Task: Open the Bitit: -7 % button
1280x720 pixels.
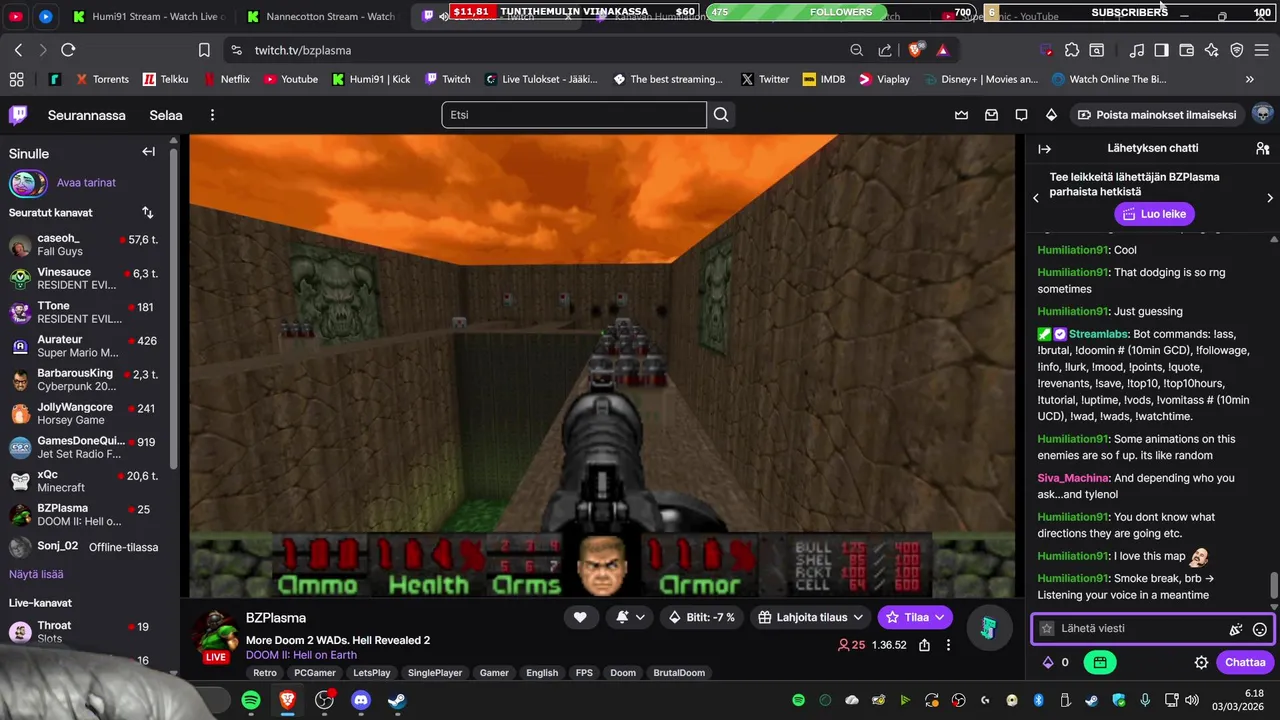Action: pos(702,618)
